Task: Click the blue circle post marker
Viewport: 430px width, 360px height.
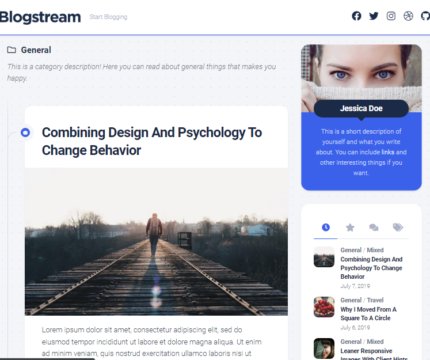Action: (25, 133)
